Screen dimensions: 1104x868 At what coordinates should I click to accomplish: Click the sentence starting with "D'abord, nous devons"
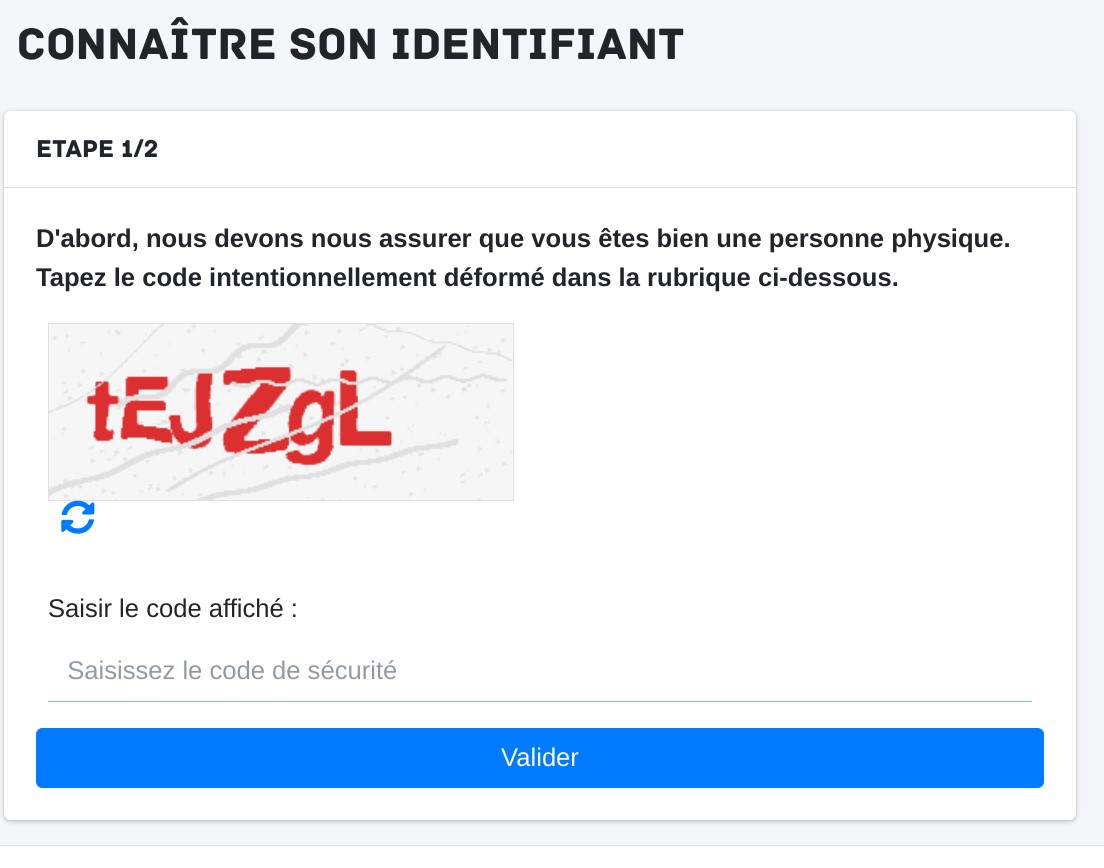tap(524, 240)
